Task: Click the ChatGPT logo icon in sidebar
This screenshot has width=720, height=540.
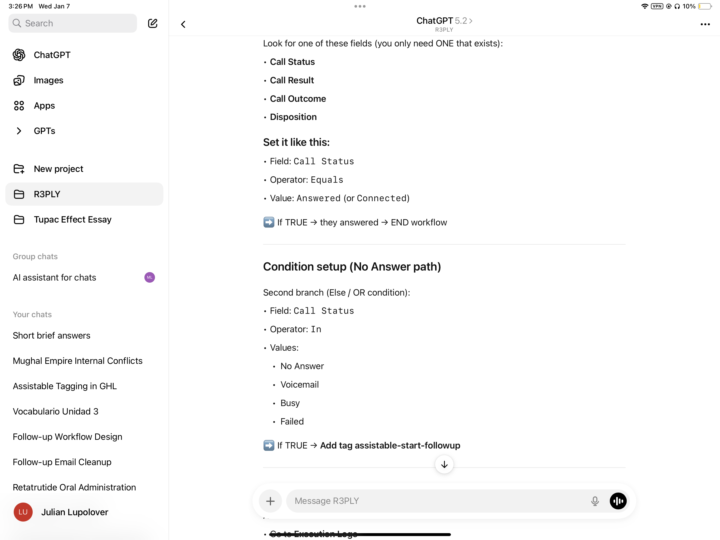Action: coord(19,55)
